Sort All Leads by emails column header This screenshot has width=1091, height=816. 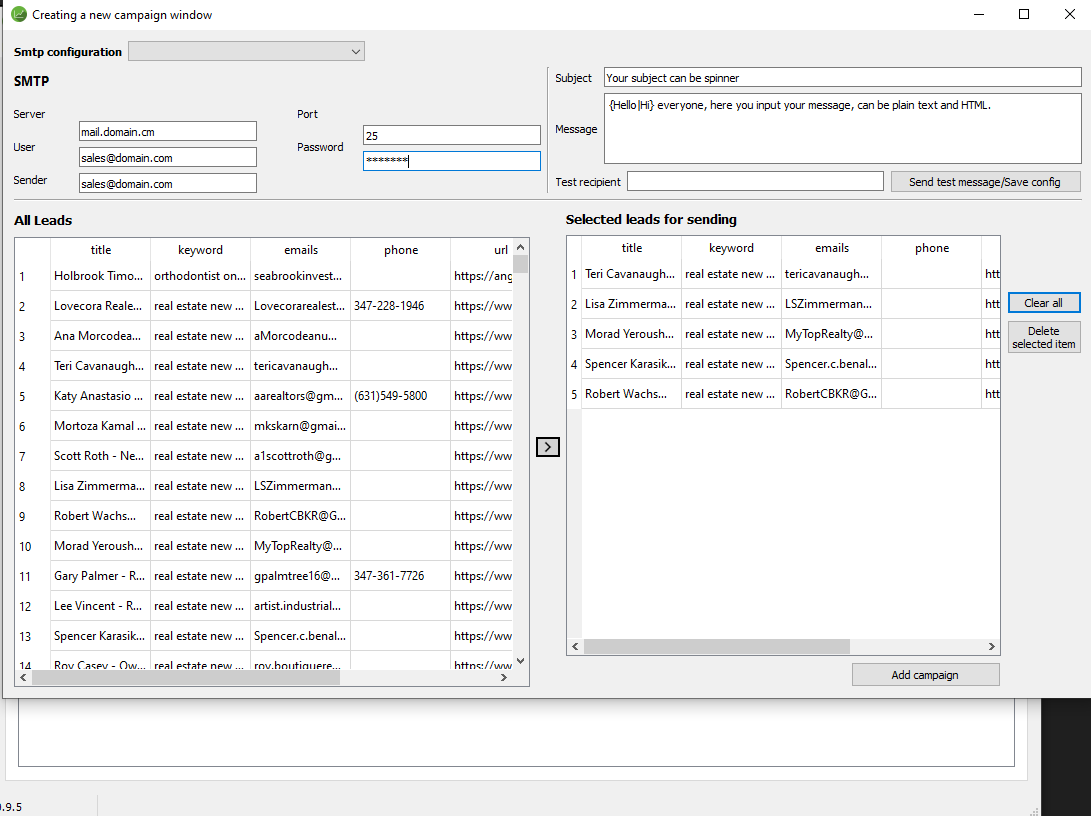pos(300,250)
